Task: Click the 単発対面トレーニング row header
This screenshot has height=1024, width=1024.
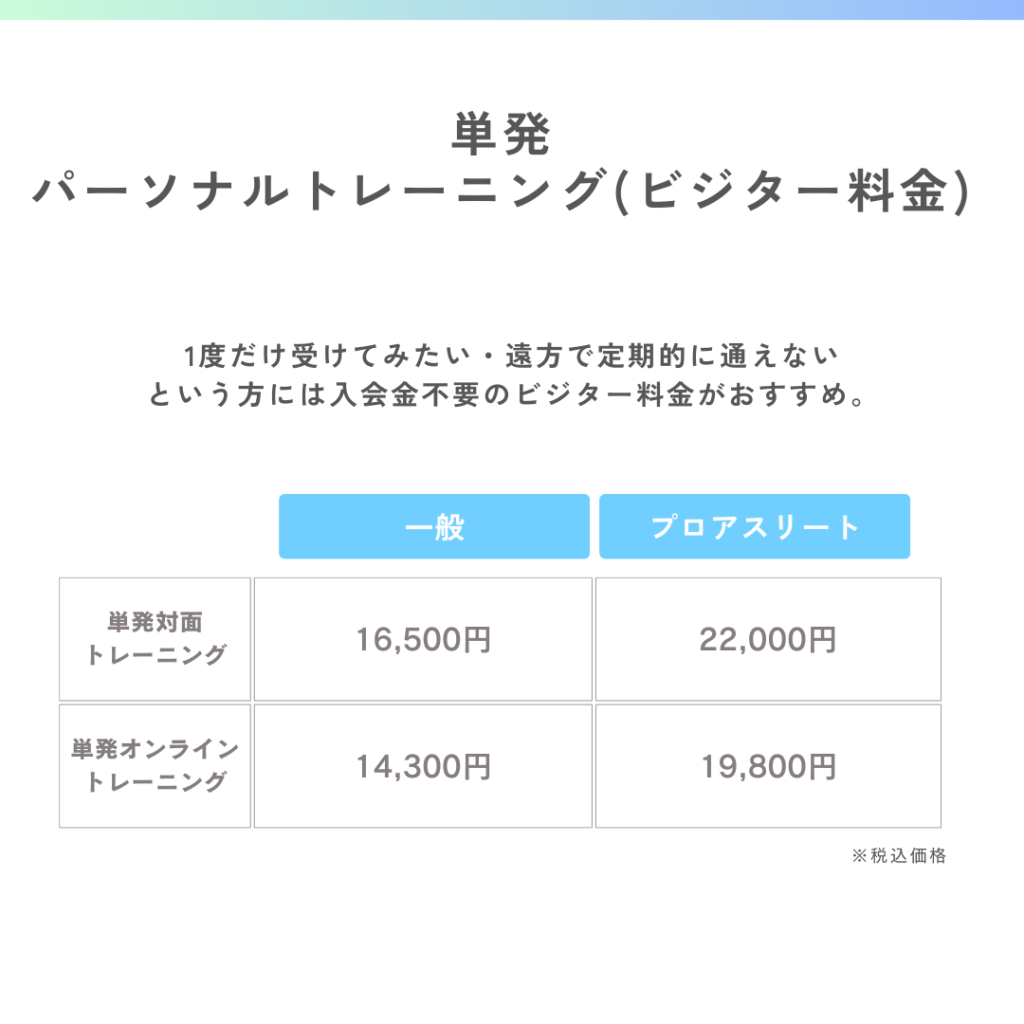Action: click(155, 639)
